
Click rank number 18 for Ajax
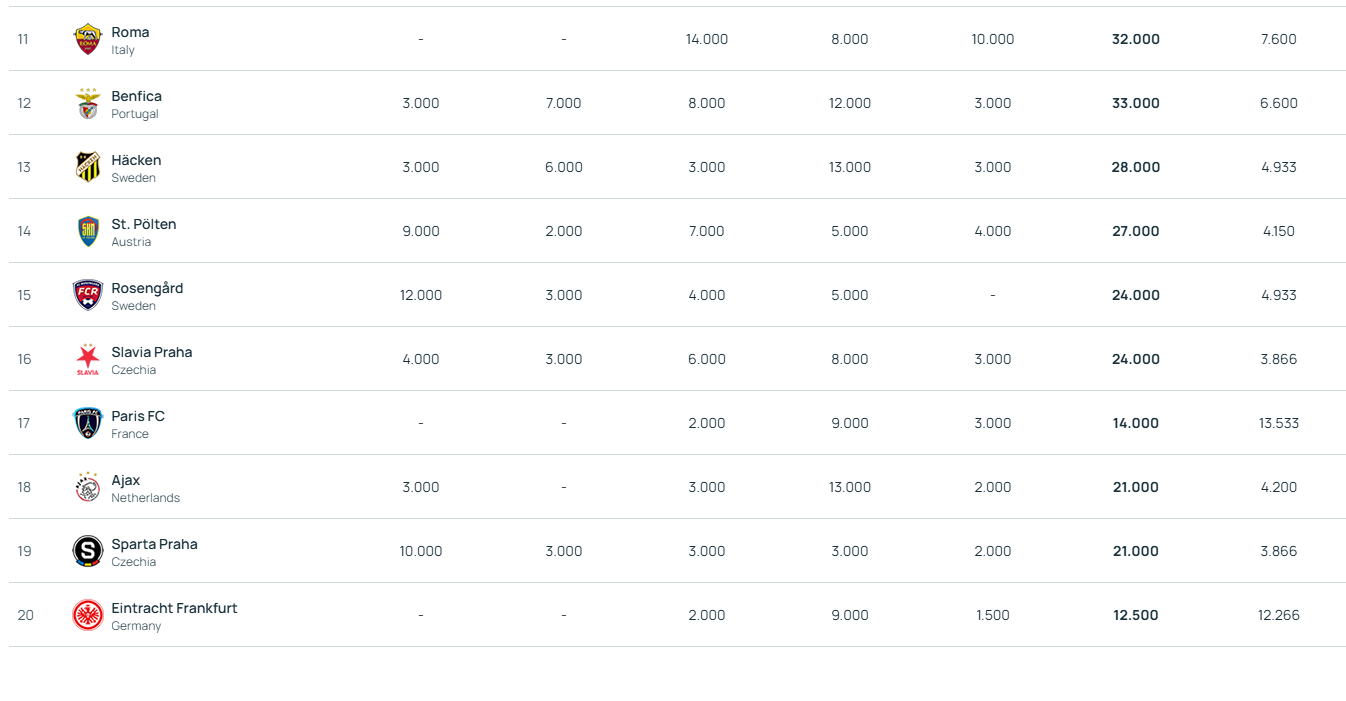tap(24, 487)
